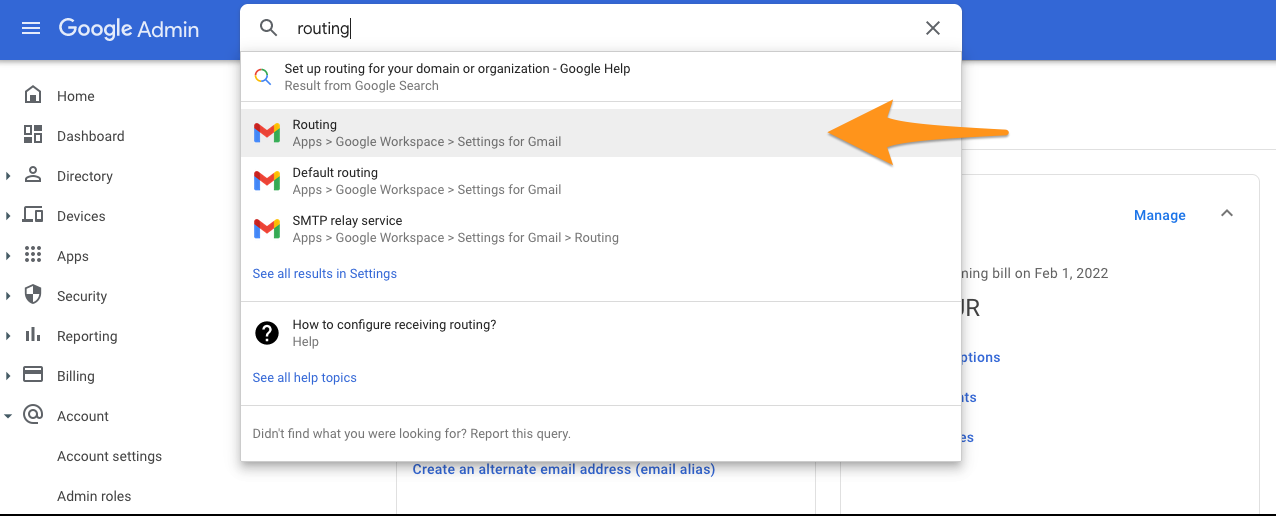Expand the Directory section arrow
Image resolution: width=1276 pixels, height=516 pixels.
[8, 176]
